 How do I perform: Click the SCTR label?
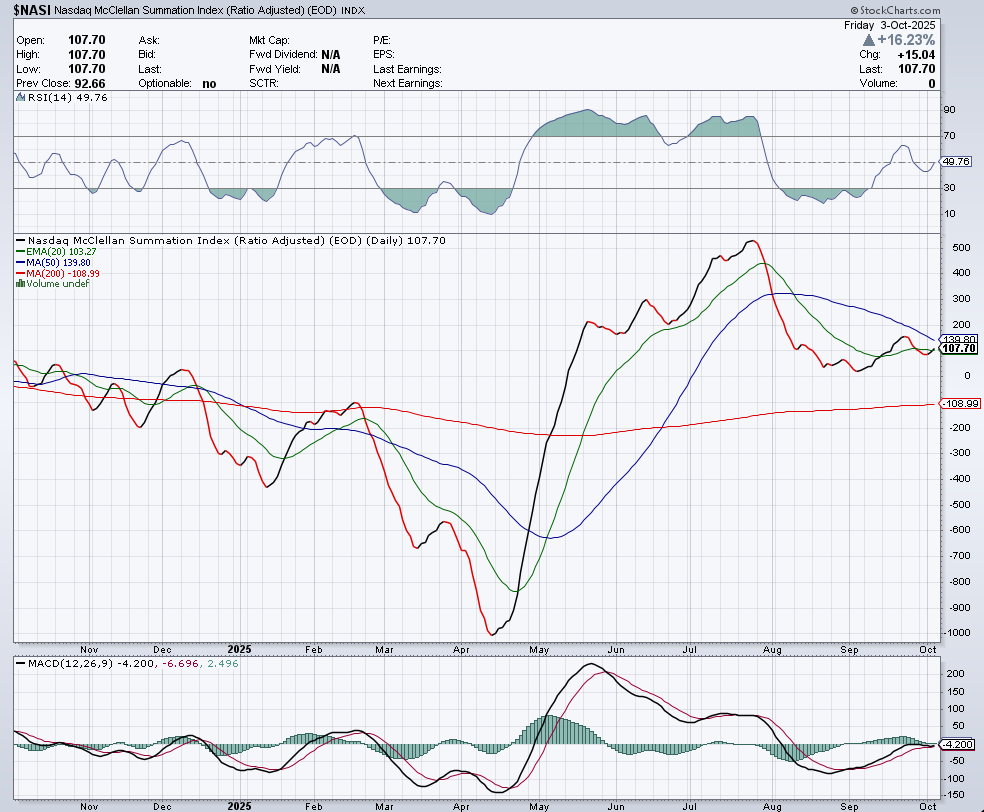click(x=264, y=83)
